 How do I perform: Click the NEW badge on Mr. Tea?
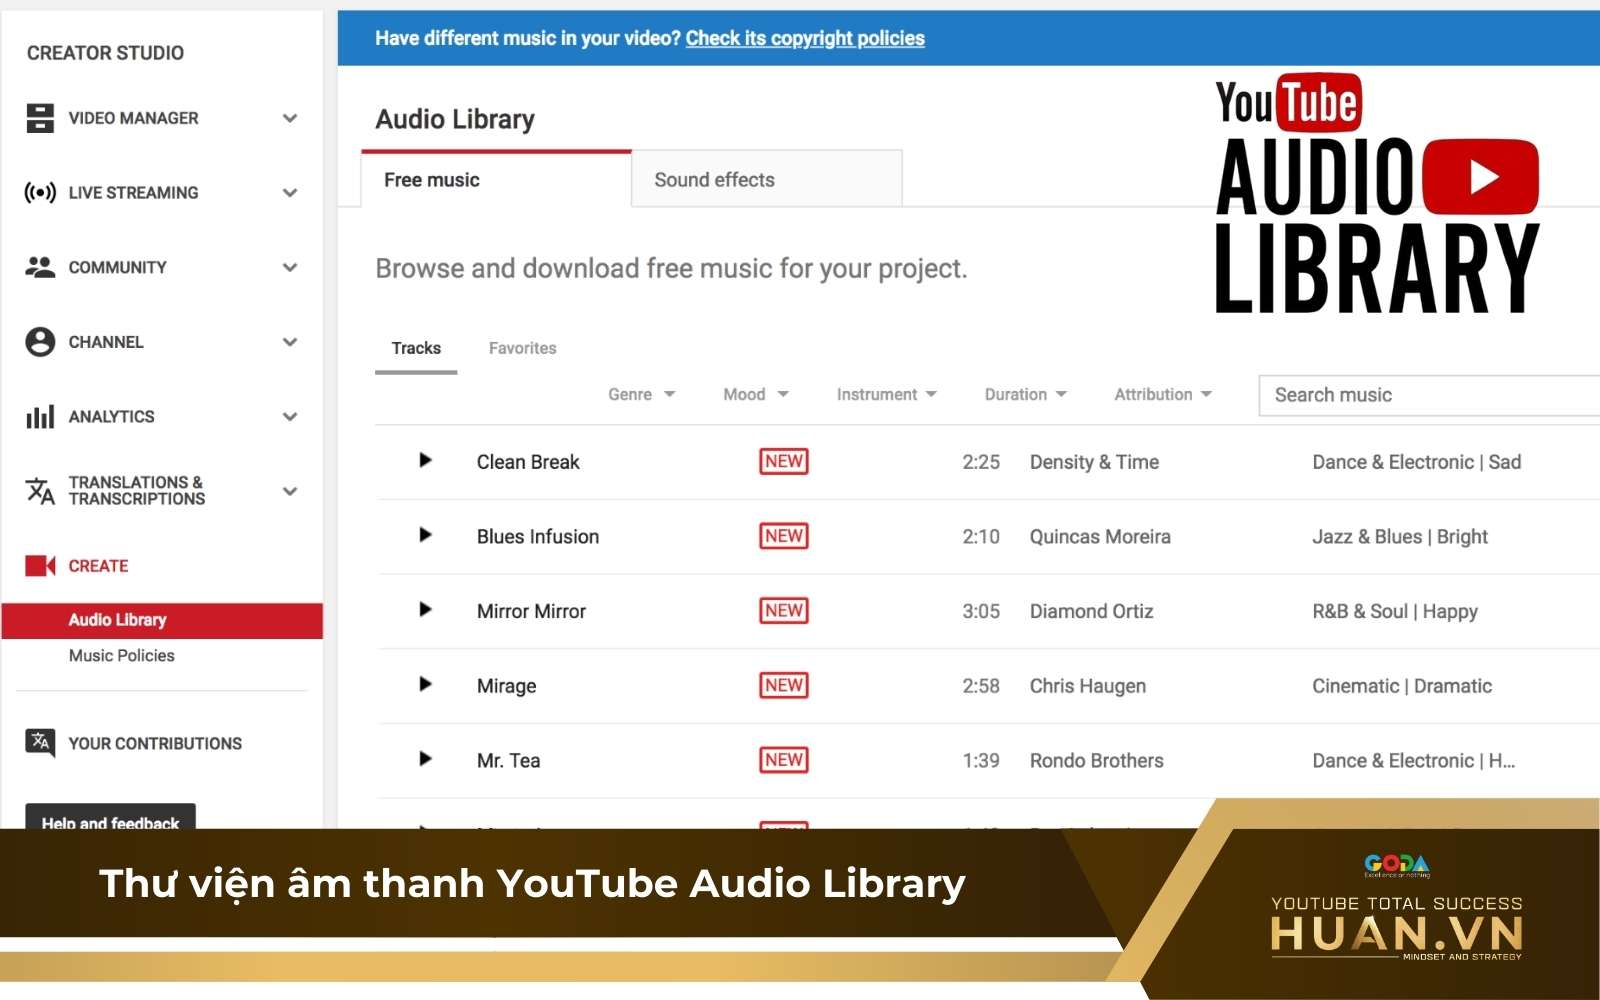click(x=784, y=760)
